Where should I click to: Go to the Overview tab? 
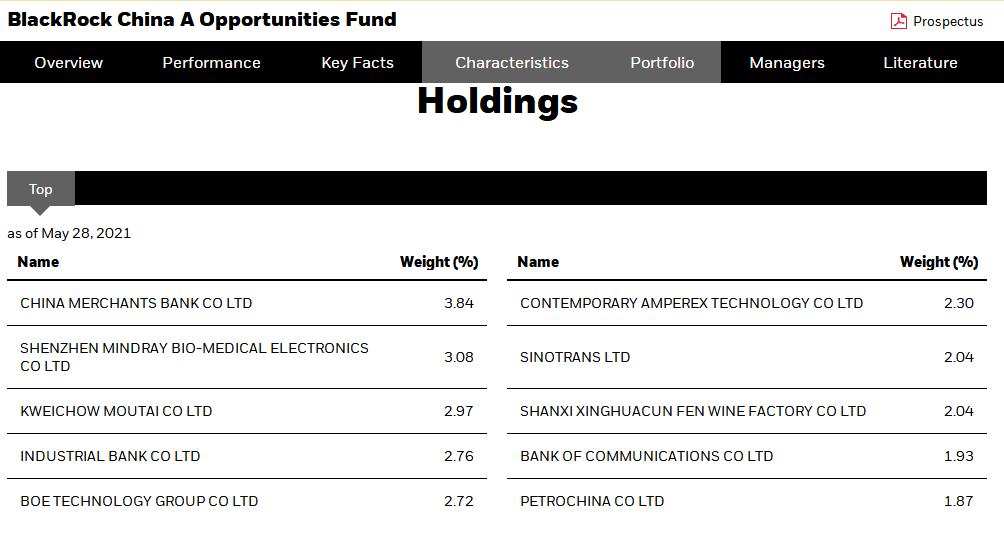(x=68, y=62)
